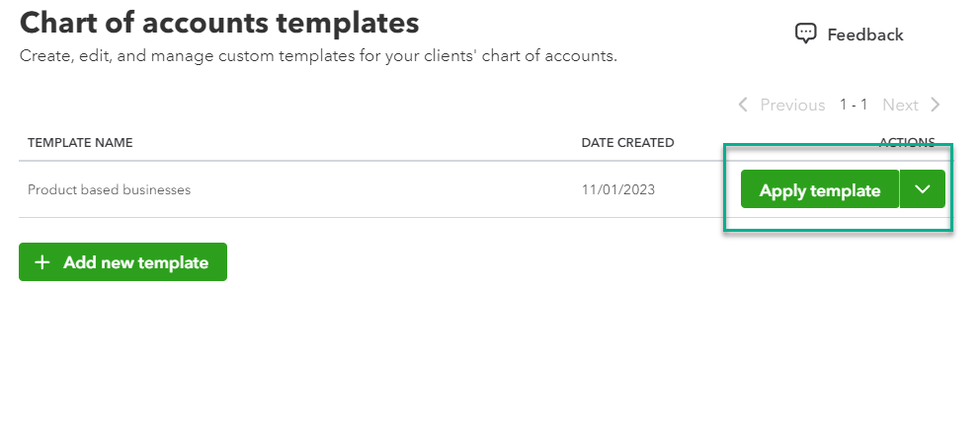980x432 pixels.
Task: Sort by Template Name column header
Action: click(x=80, y=143)
